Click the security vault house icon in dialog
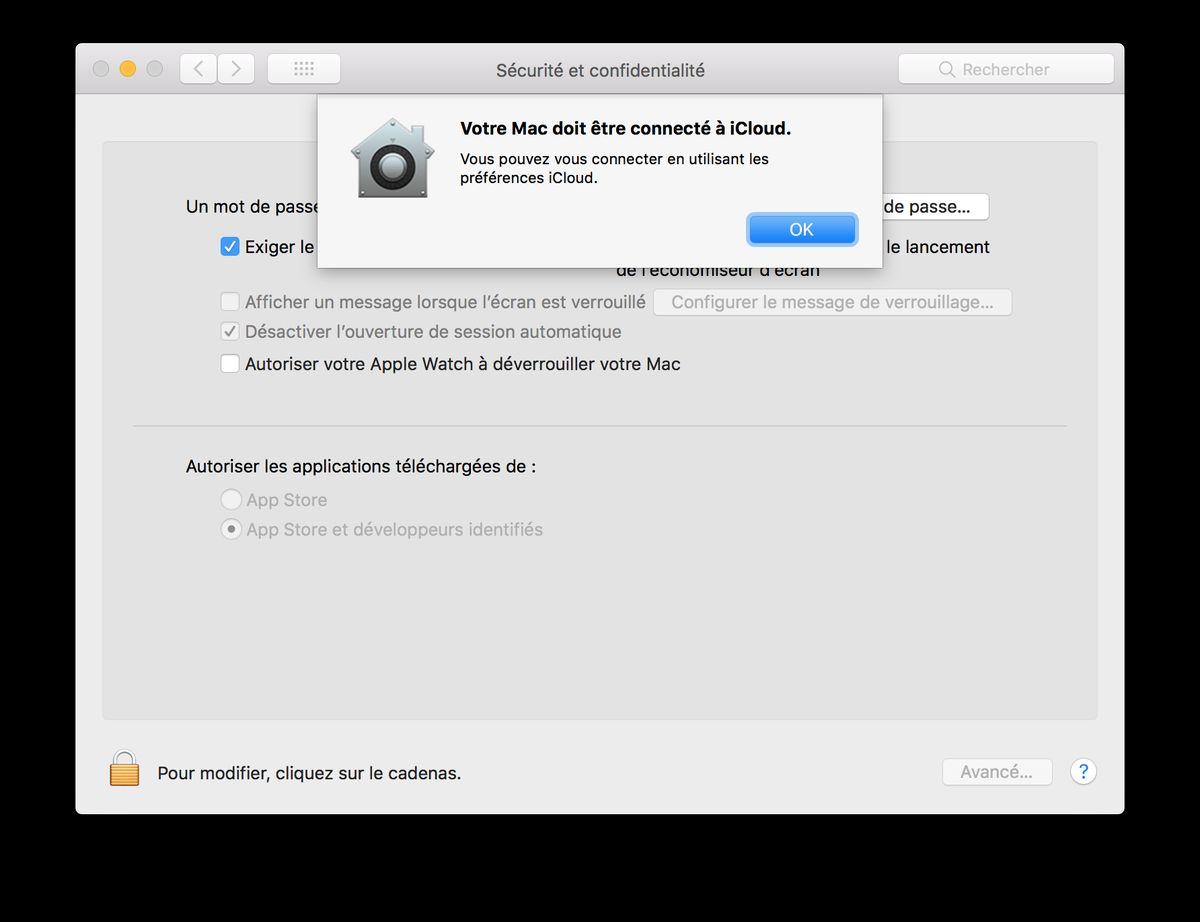1200x922 pixels. tap(391, 158)
